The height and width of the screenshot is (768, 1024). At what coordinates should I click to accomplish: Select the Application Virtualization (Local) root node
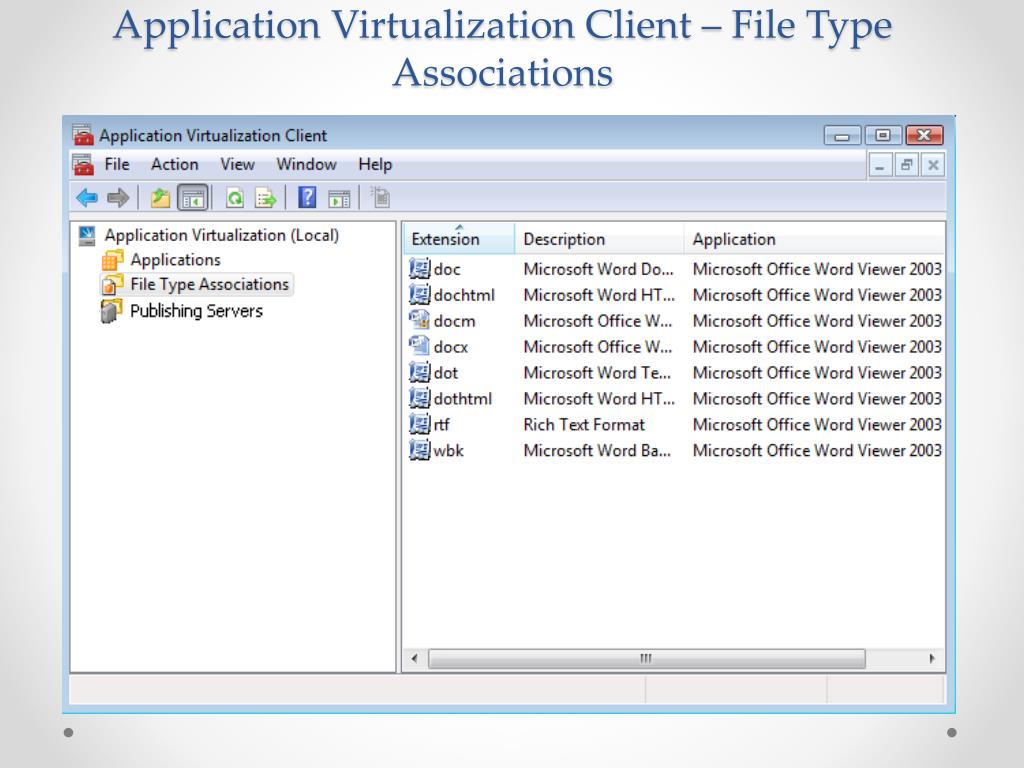pyautogui.click(x=222, y=235)
